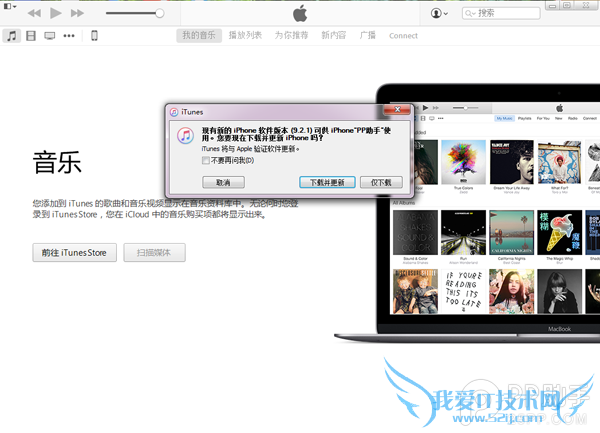Open the Sound & Color album cover
The height and width of the screenshot is (433, 600).
(415, 233)
